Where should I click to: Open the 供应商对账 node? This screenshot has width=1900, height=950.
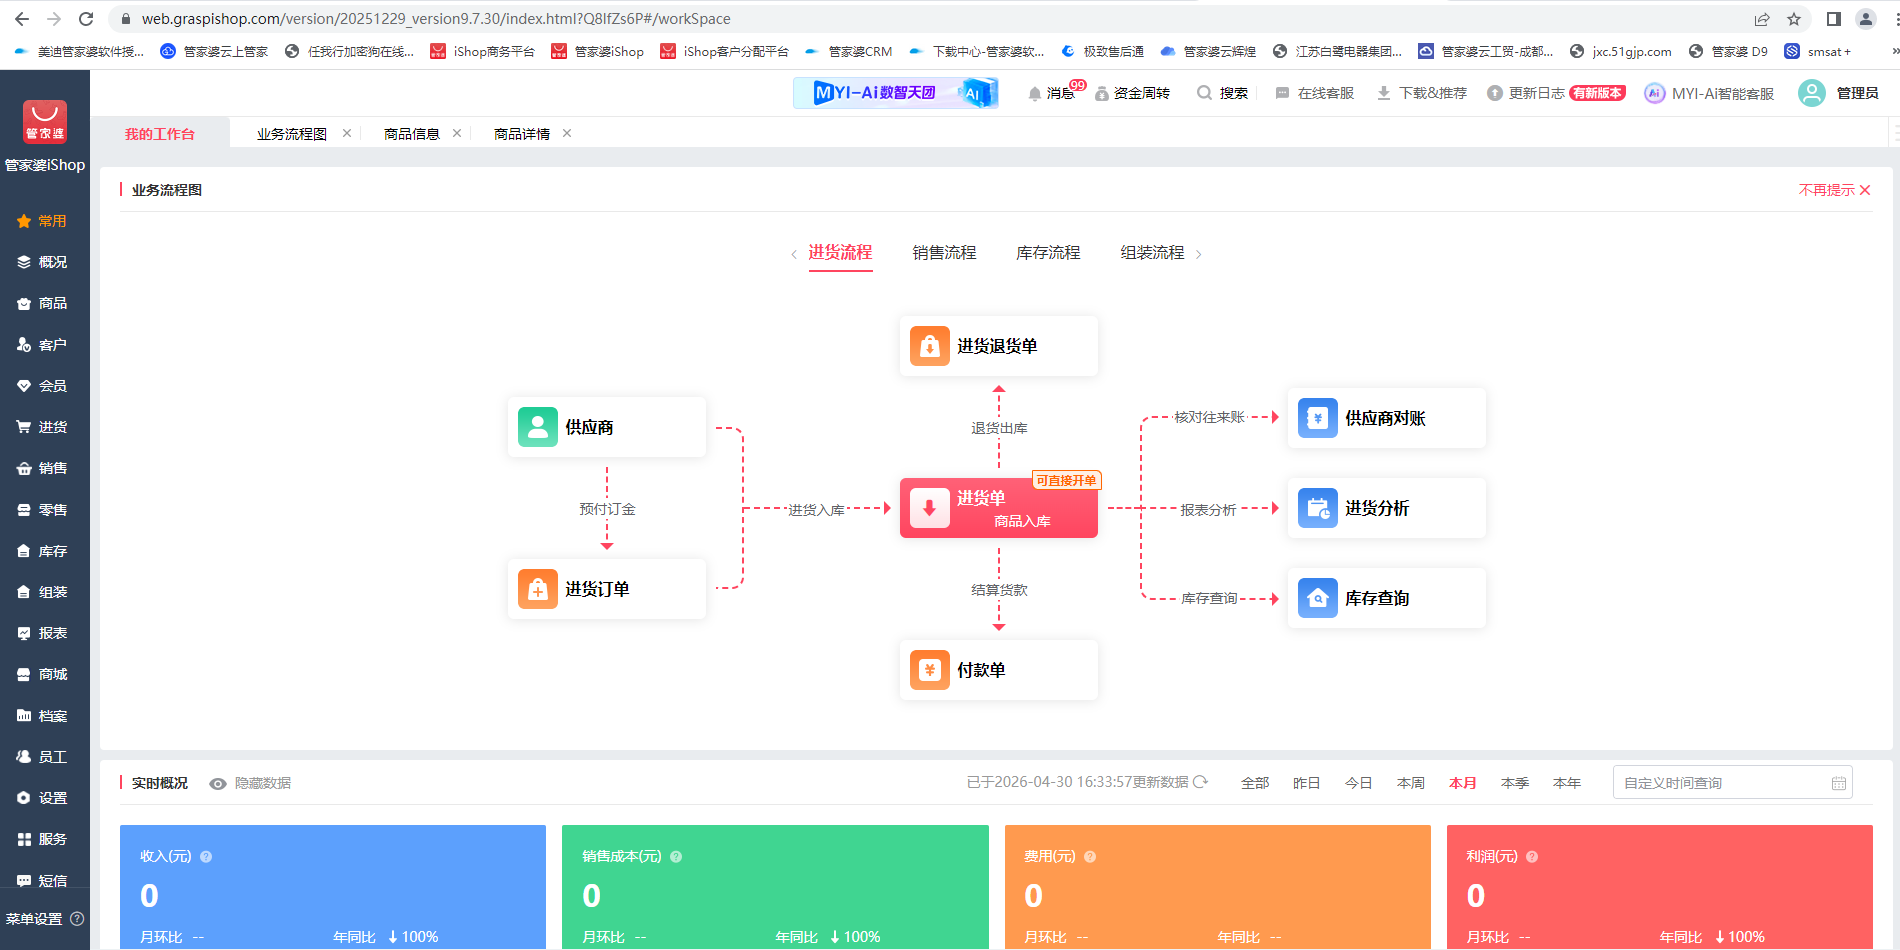pyautogui.click(x=1386, y=418)
